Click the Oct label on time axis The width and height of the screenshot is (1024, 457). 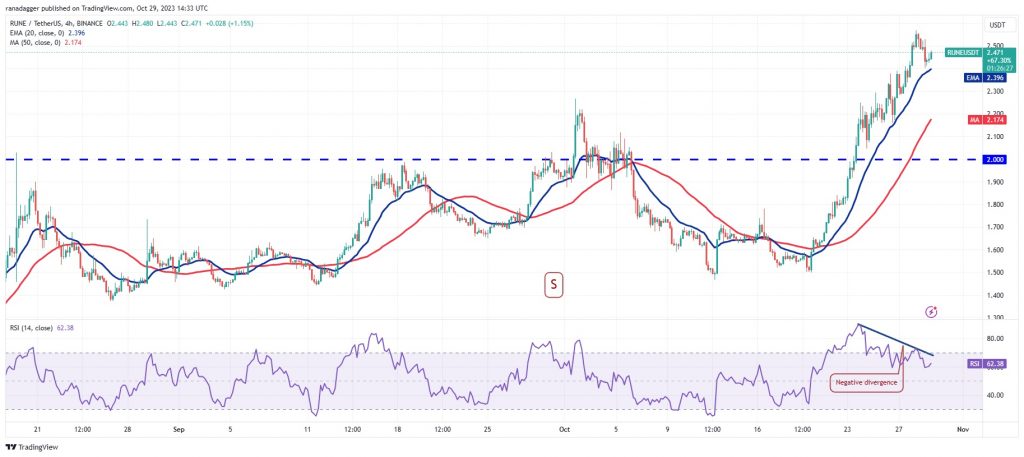[564, 430]
